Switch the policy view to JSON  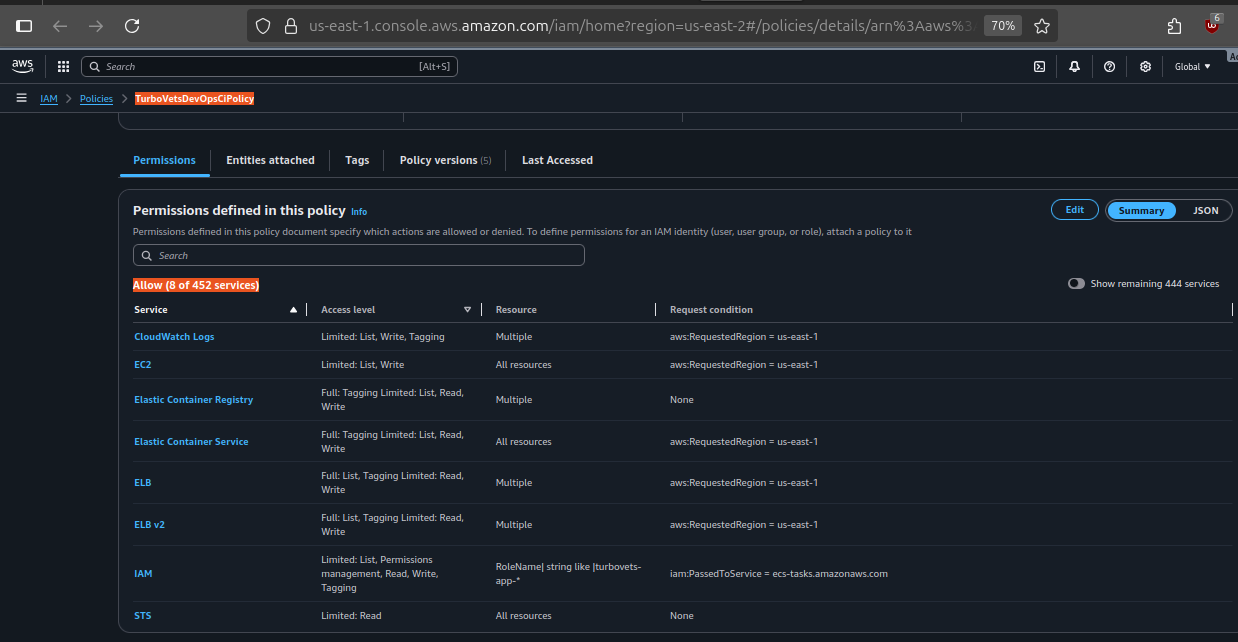click(1205, 210)
